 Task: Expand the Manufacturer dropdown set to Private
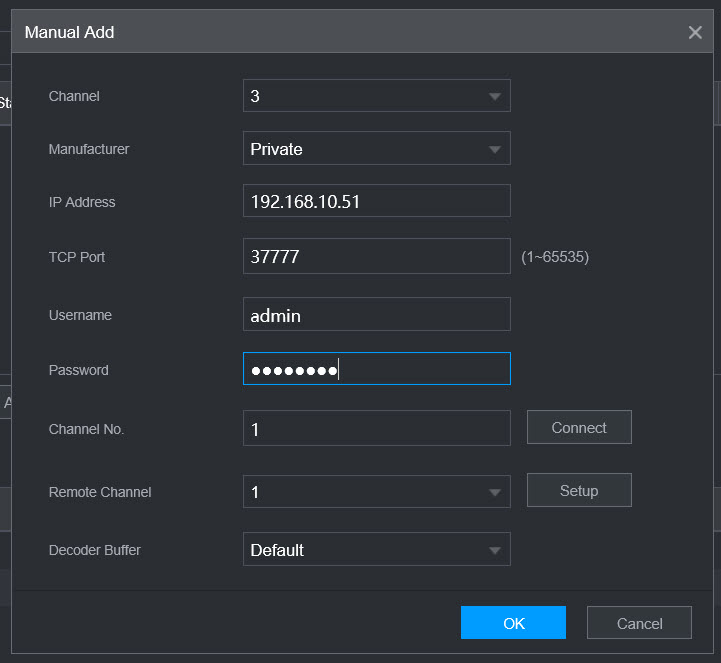coord(376,149)
